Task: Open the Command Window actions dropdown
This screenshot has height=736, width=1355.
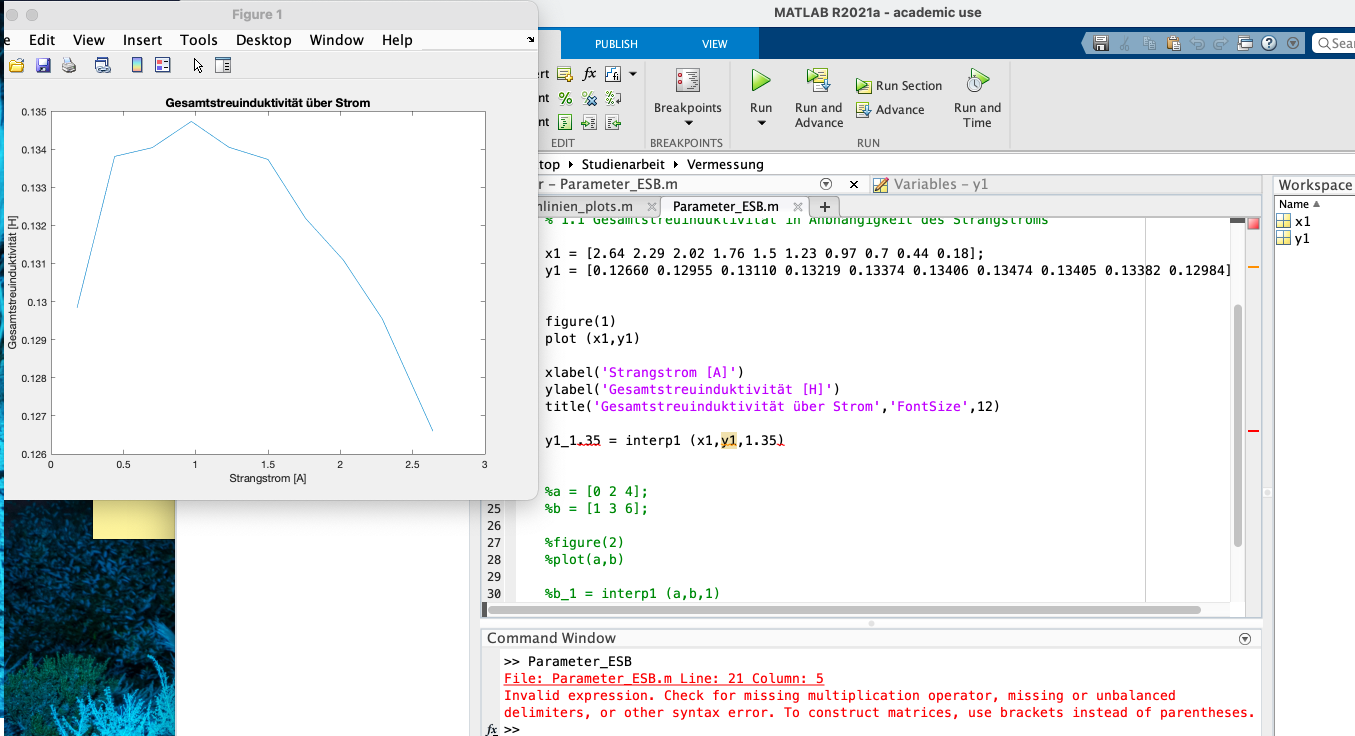Action: point(1245,639)
